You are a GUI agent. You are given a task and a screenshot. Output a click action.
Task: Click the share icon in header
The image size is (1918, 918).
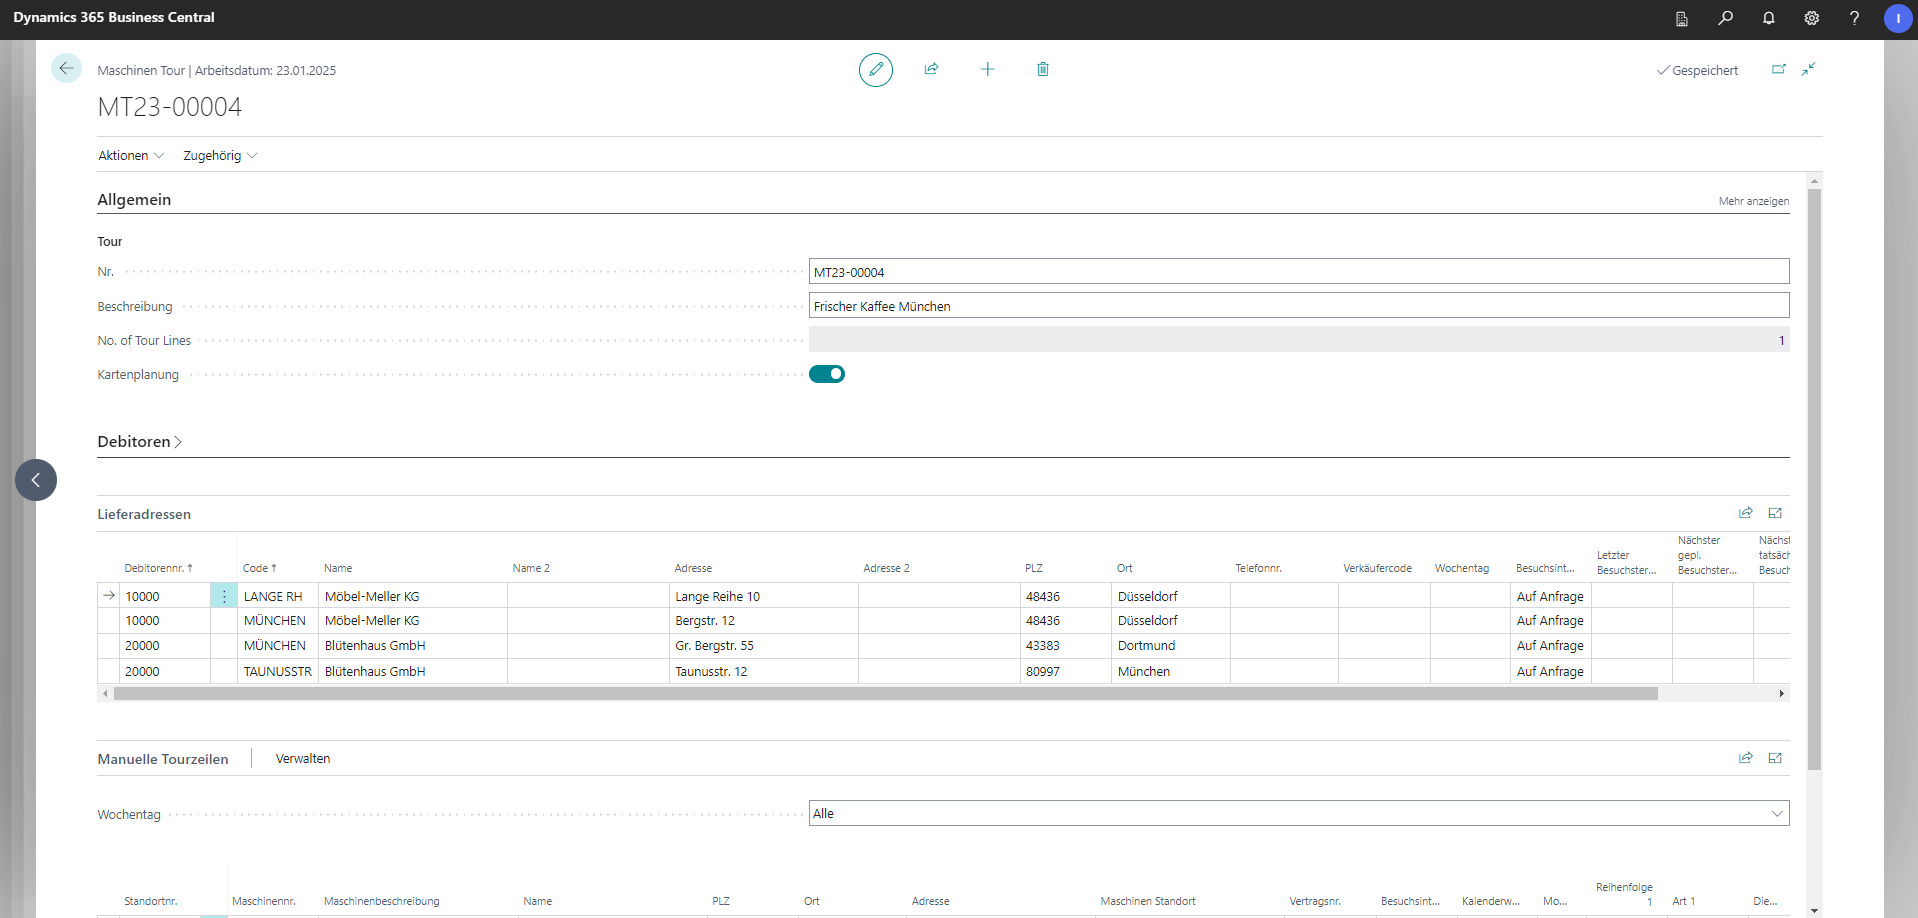click(931, 69)
